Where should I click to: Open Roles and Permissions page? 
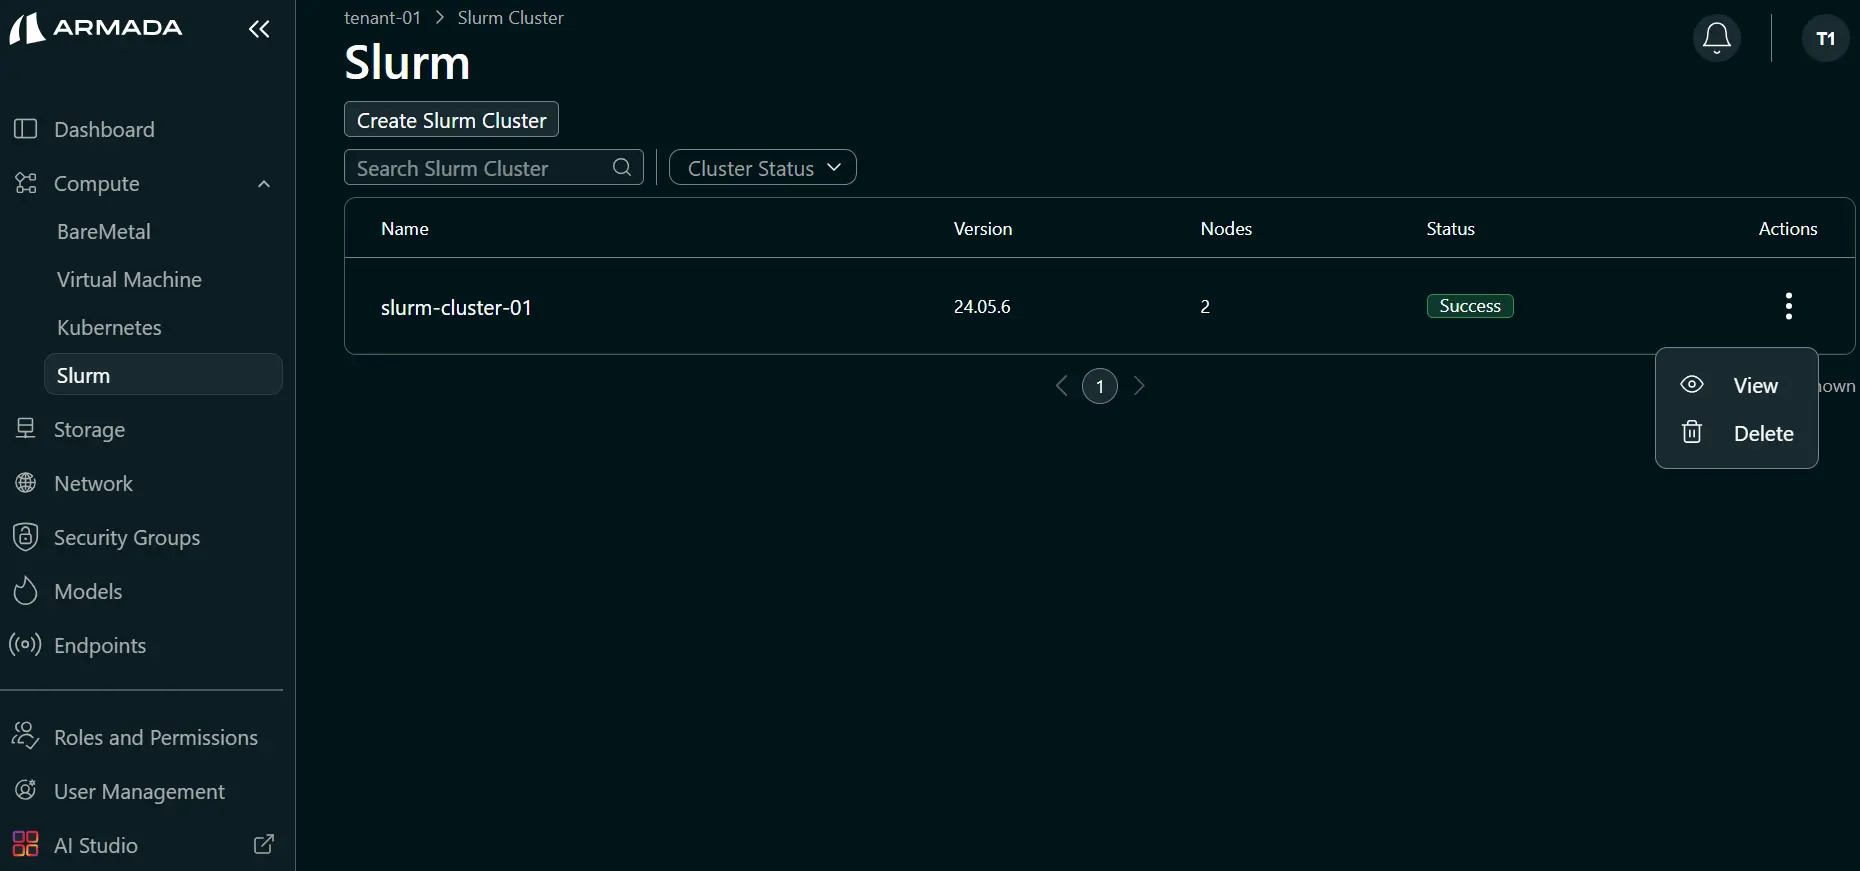[156, 737]
